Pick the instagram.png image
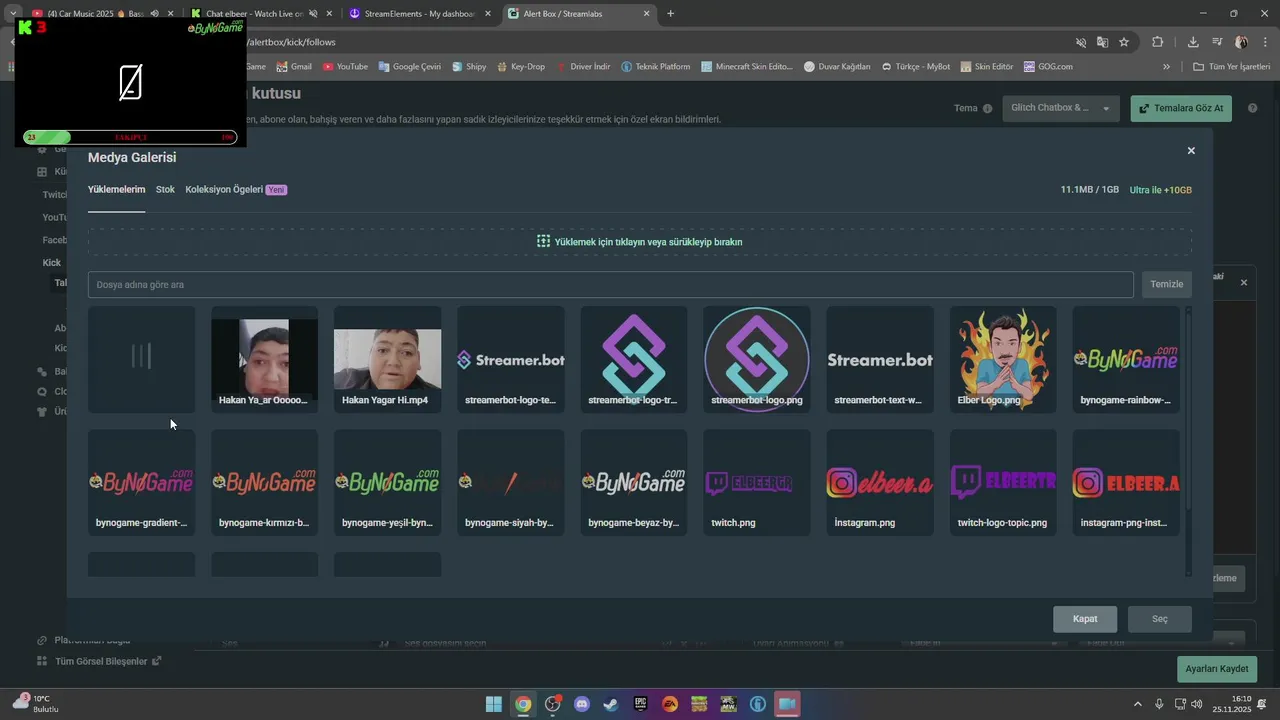 click(879, 483)
